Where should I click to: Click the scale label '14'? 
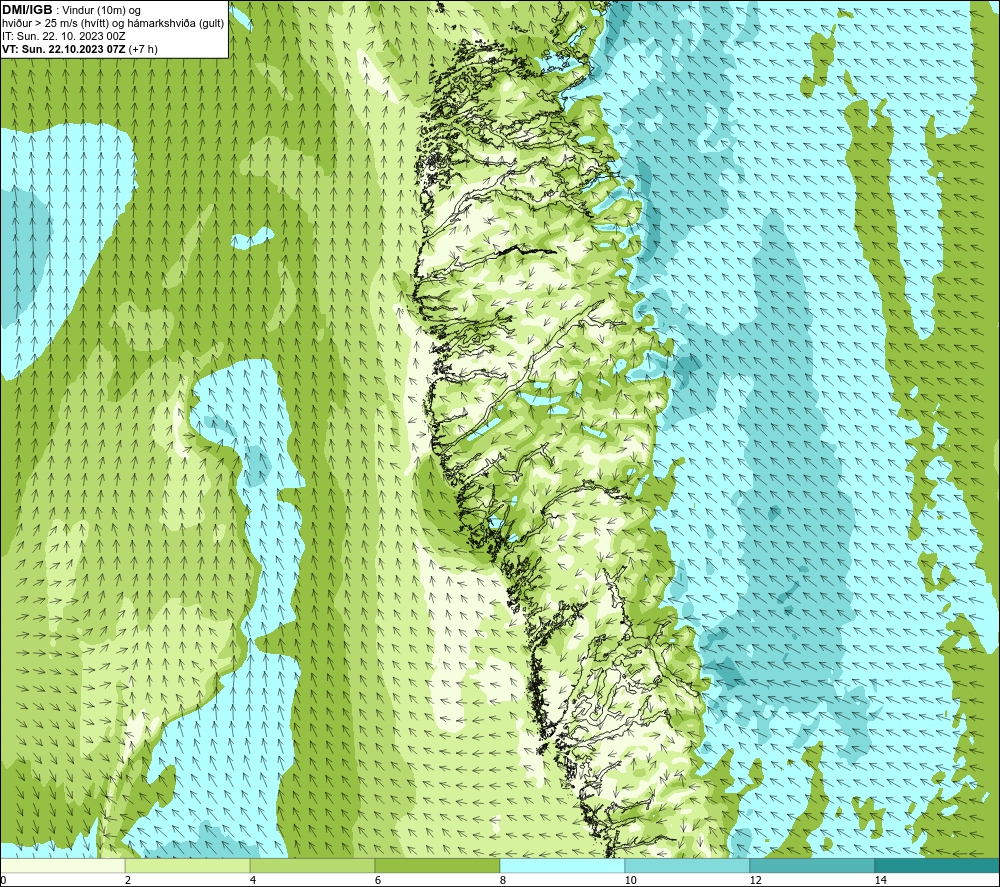click(x=880, y=880)
